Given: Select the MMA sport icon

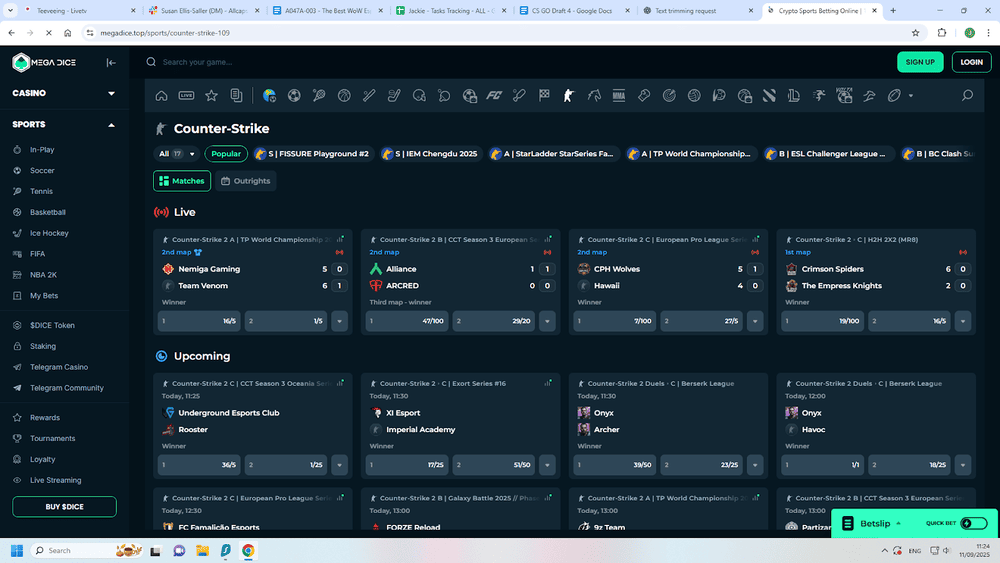Looking at the screenshot, I should [x=619, y=96].
